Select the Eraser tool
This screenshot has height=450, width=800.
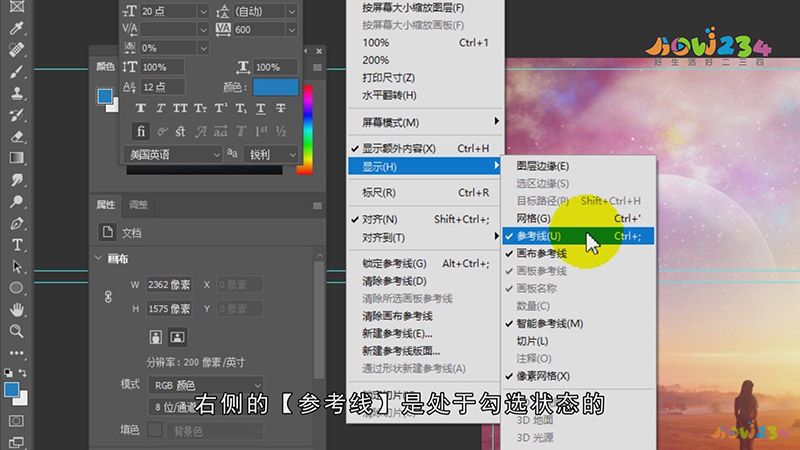(16, 136)
